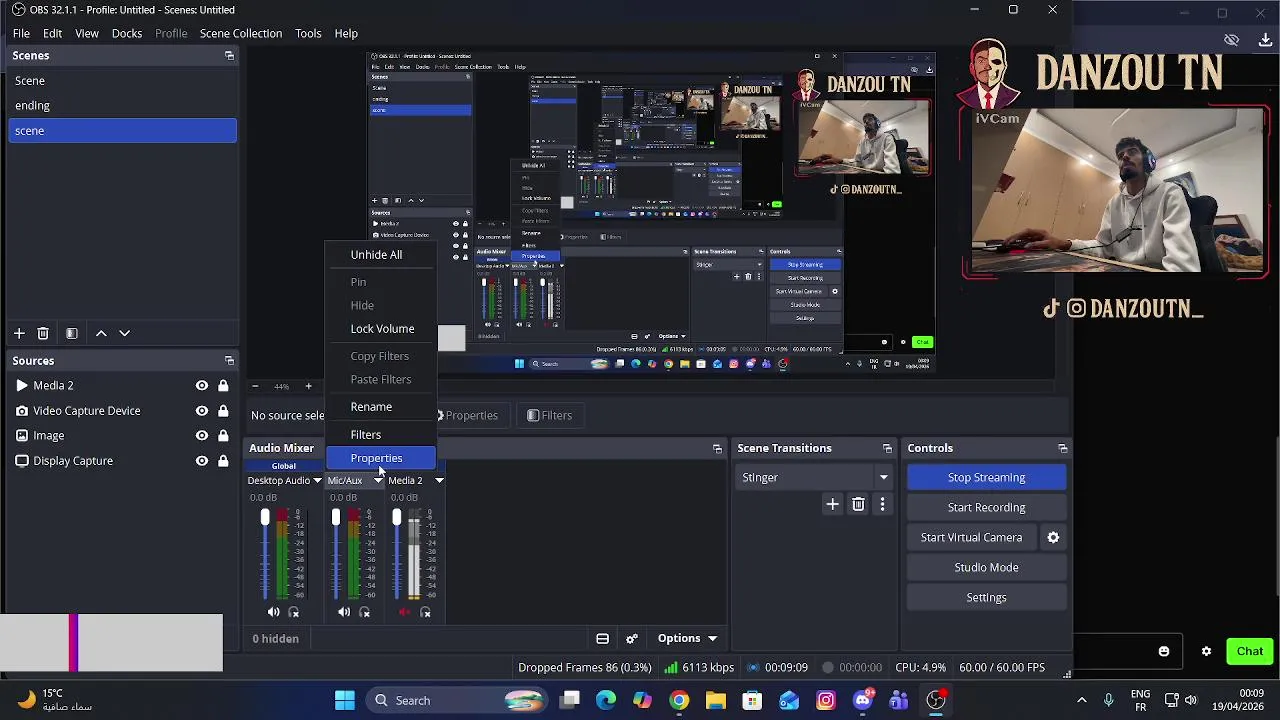This screenshot has width=1280, height=720.
Task: Click the Media 2 play source icon
Action: pos(22,386)
